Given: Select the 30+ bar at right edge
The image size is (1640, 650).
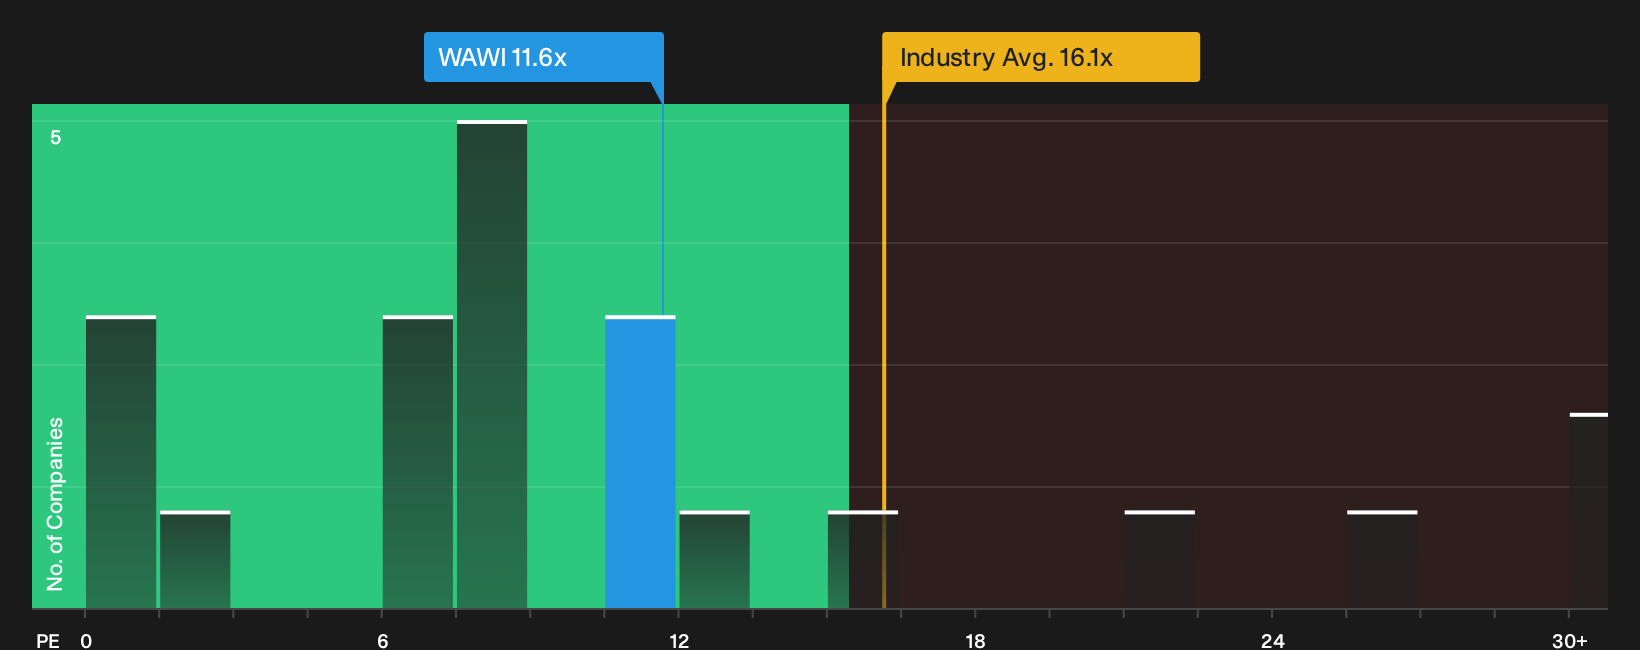Looking at the screenshot, I should 1589,511.
